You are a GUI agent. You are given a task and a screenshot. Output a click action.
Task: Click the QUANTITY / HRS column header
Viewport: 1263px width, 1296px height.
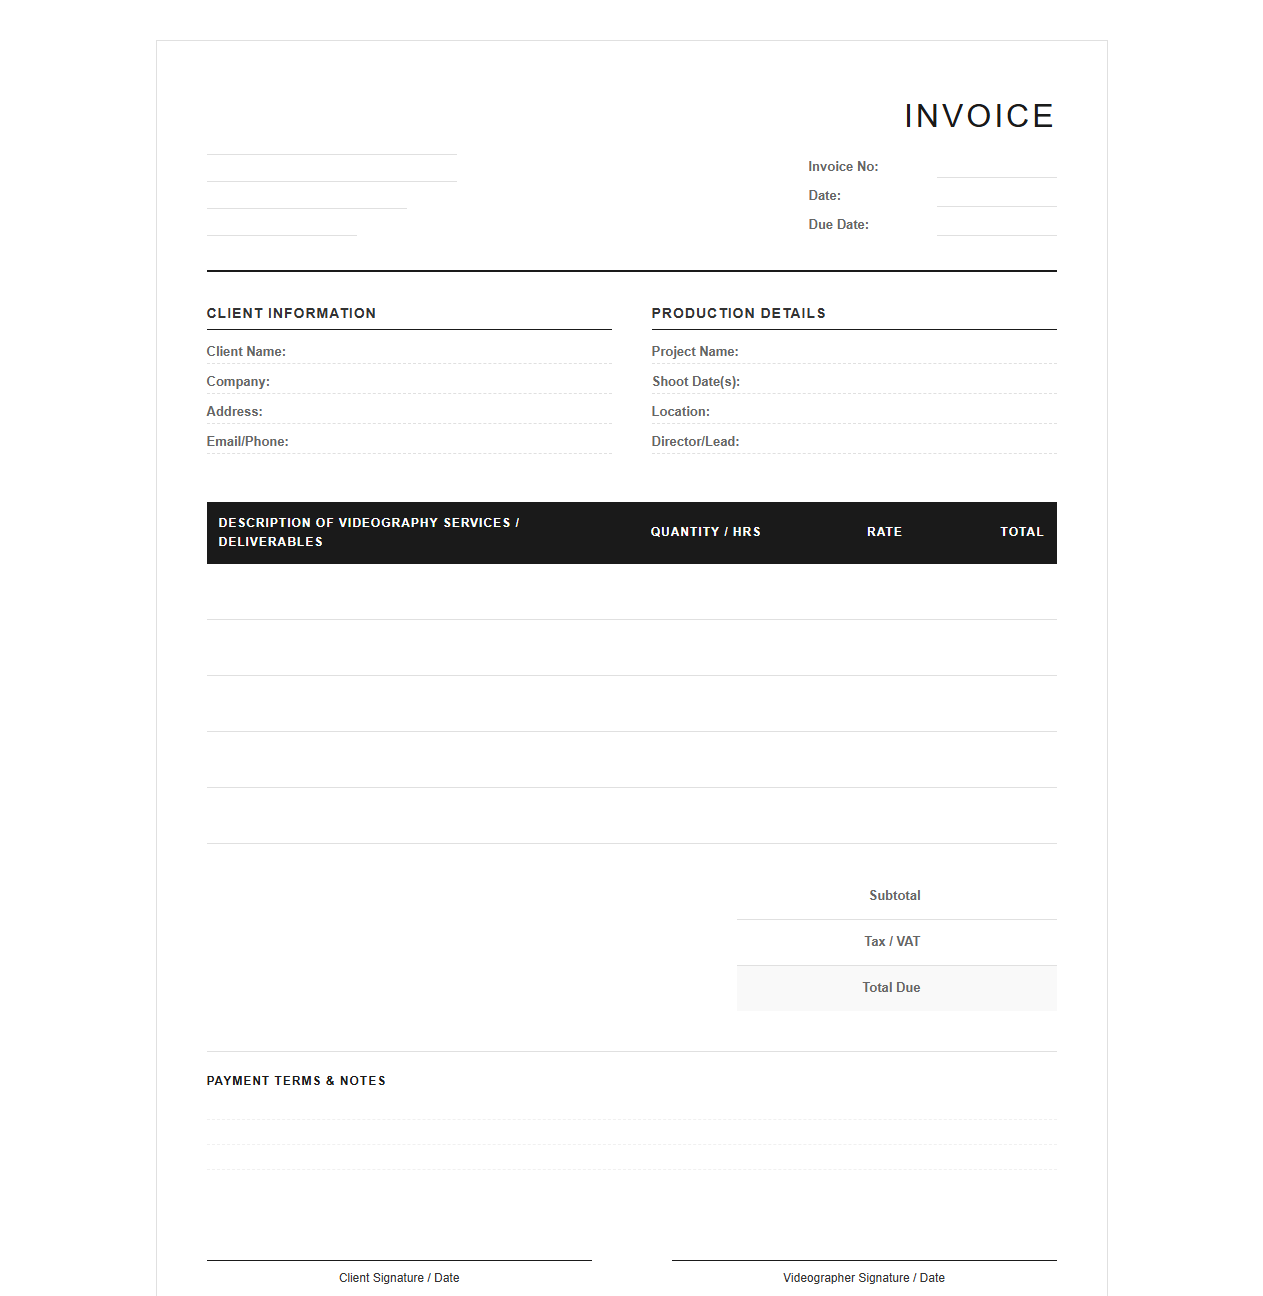pyautogui.click(x=705, y=532)
